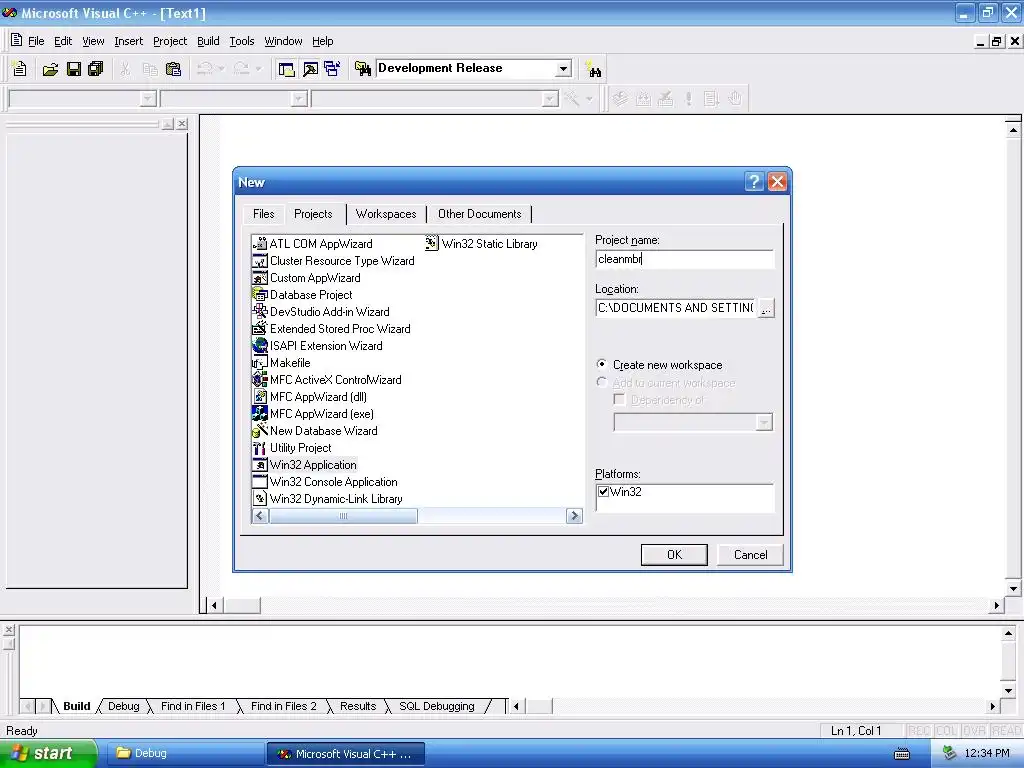
Task: Click project list scroll left arrow
Action: (x=260, y=516)
